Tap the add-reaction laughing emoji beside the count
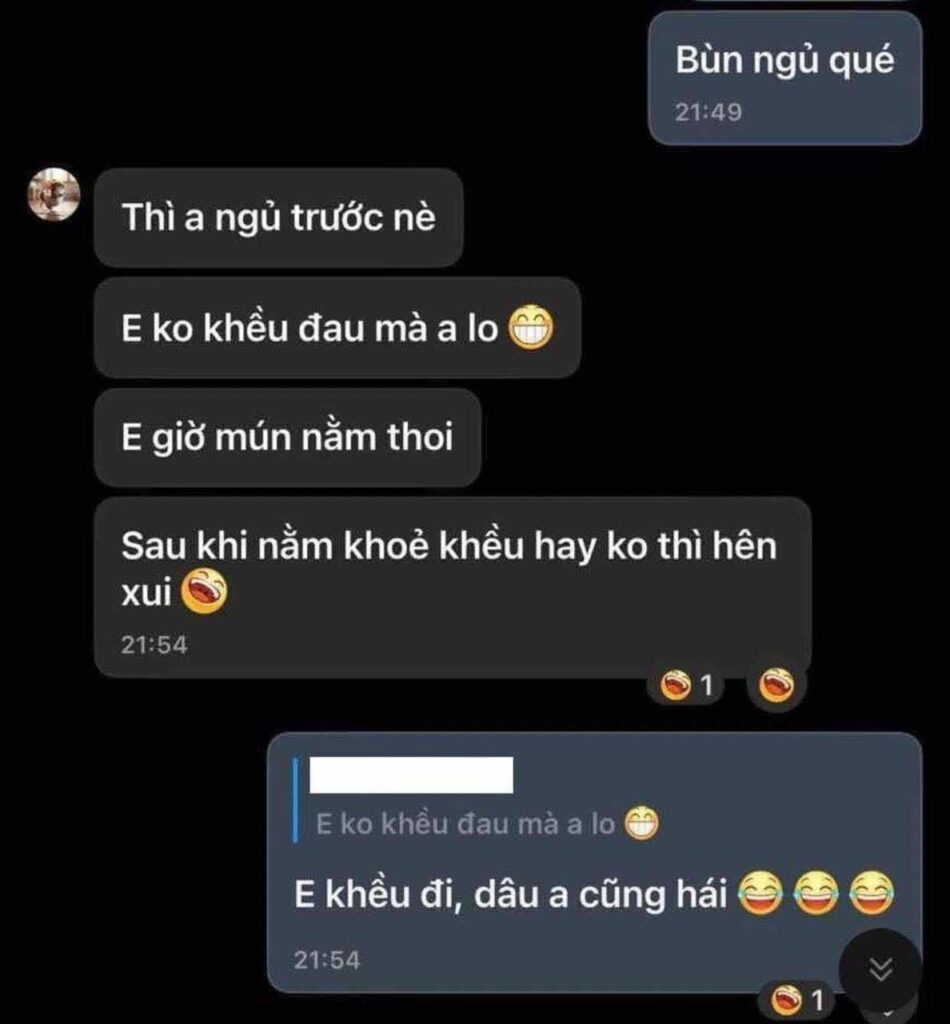Screen dimensions: 950x1024 click(777, 686)
